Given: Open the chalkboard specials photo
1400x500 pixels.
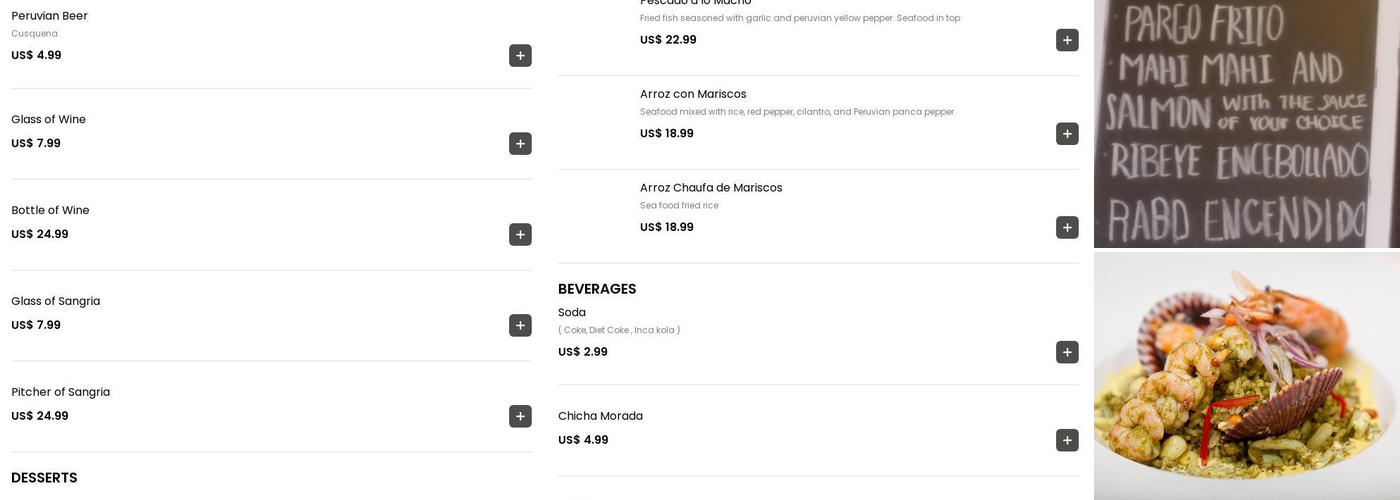Looking at the screenshot, I should (x=1246, y=123).
